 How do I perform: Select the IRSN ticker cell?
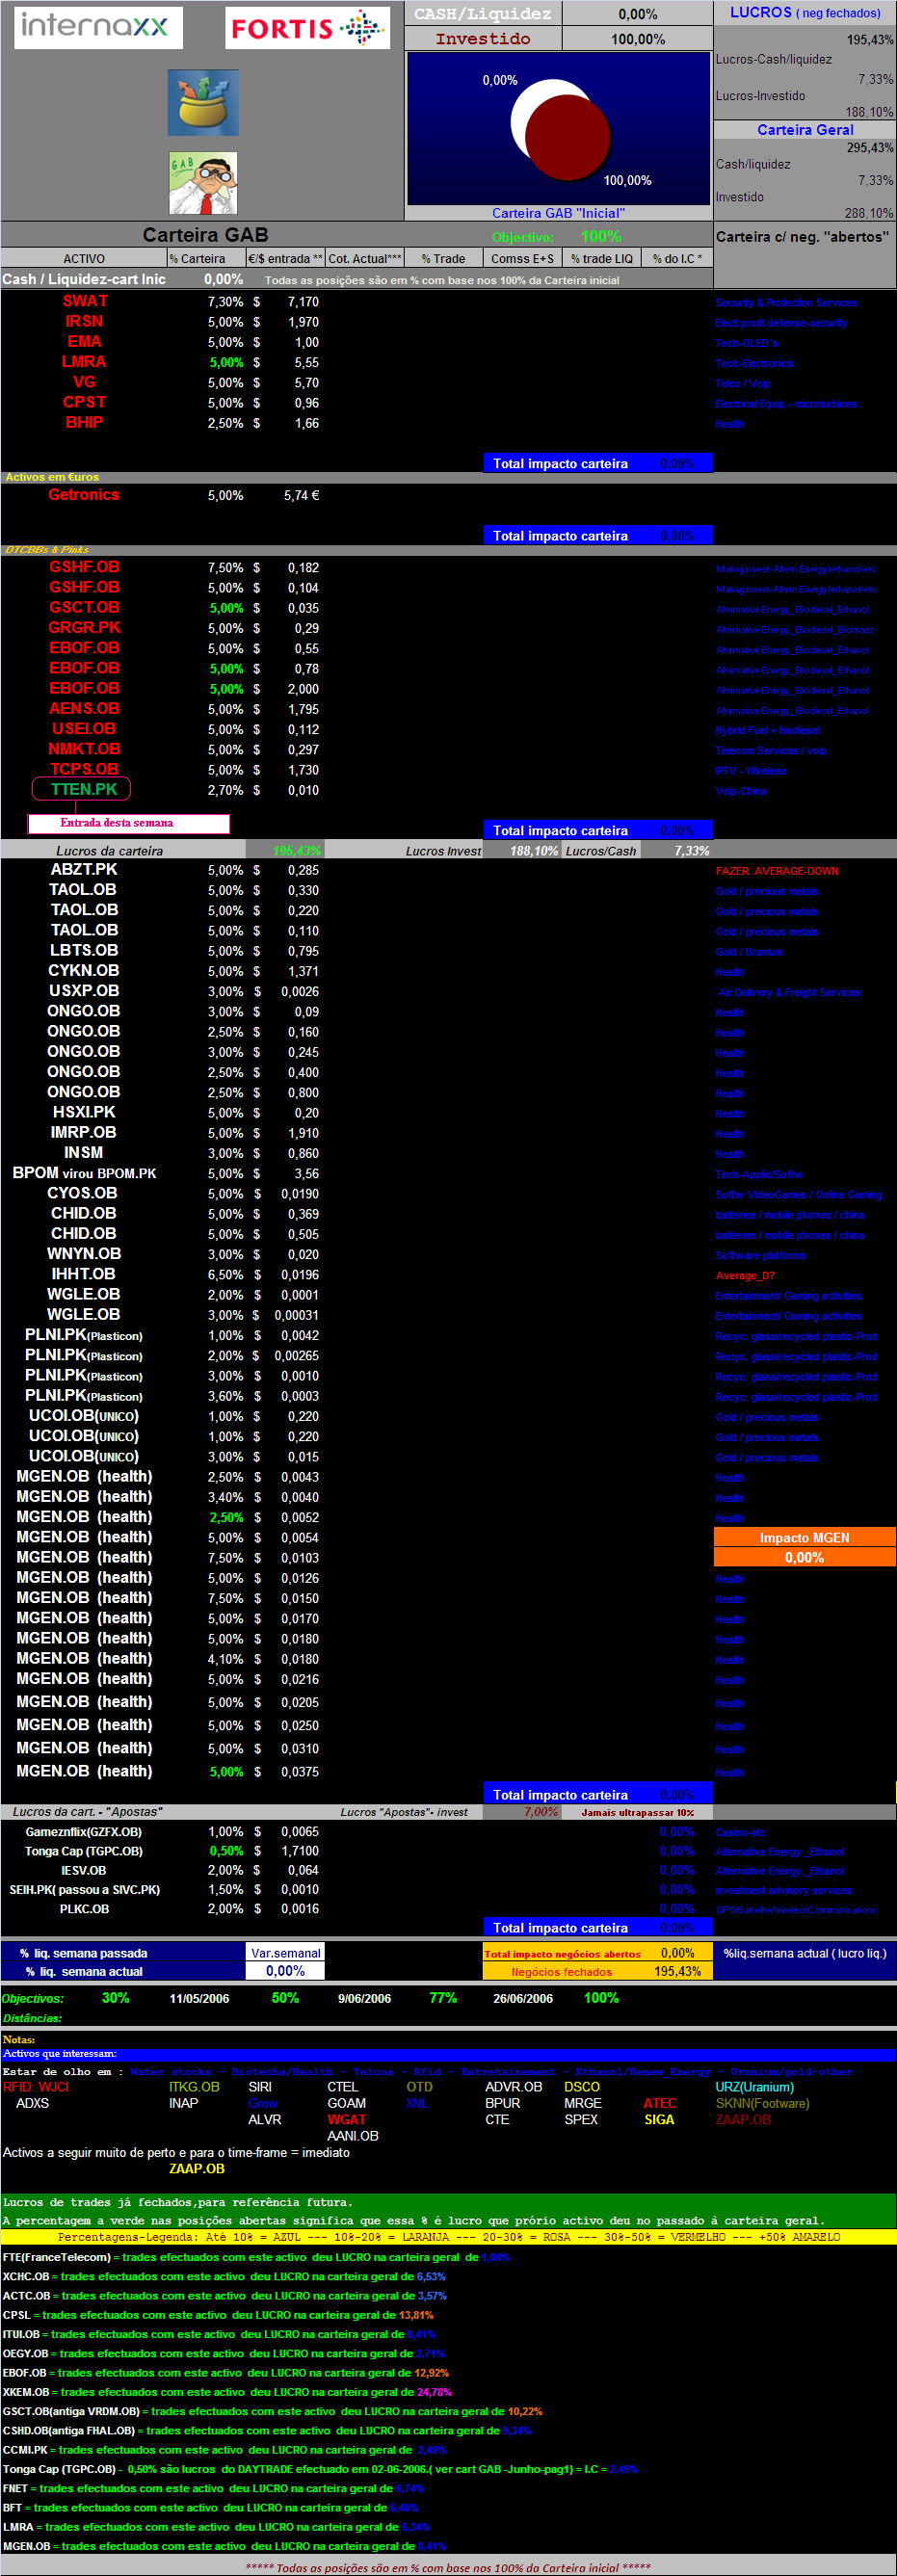point(84,321)
